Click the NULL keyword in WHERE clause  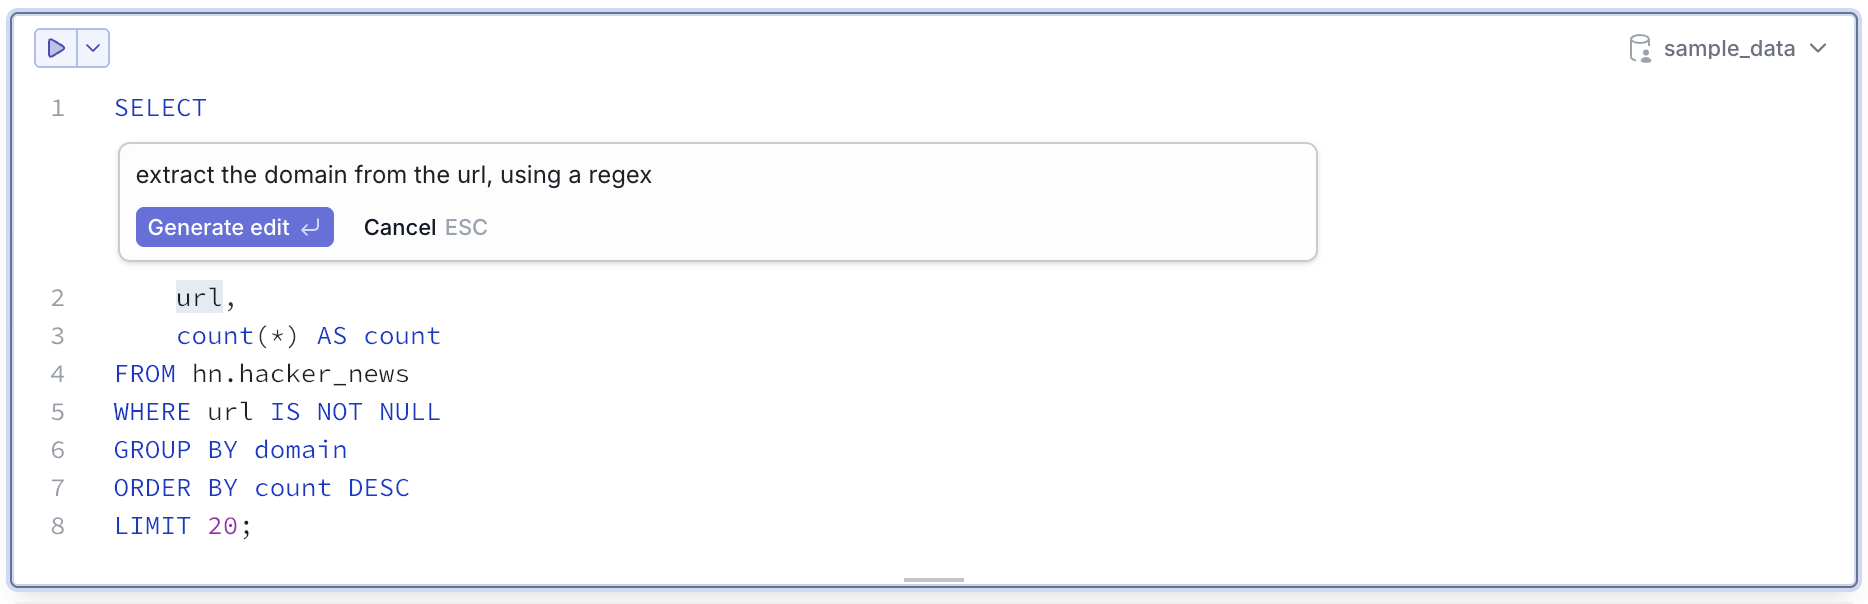point(410,412)
